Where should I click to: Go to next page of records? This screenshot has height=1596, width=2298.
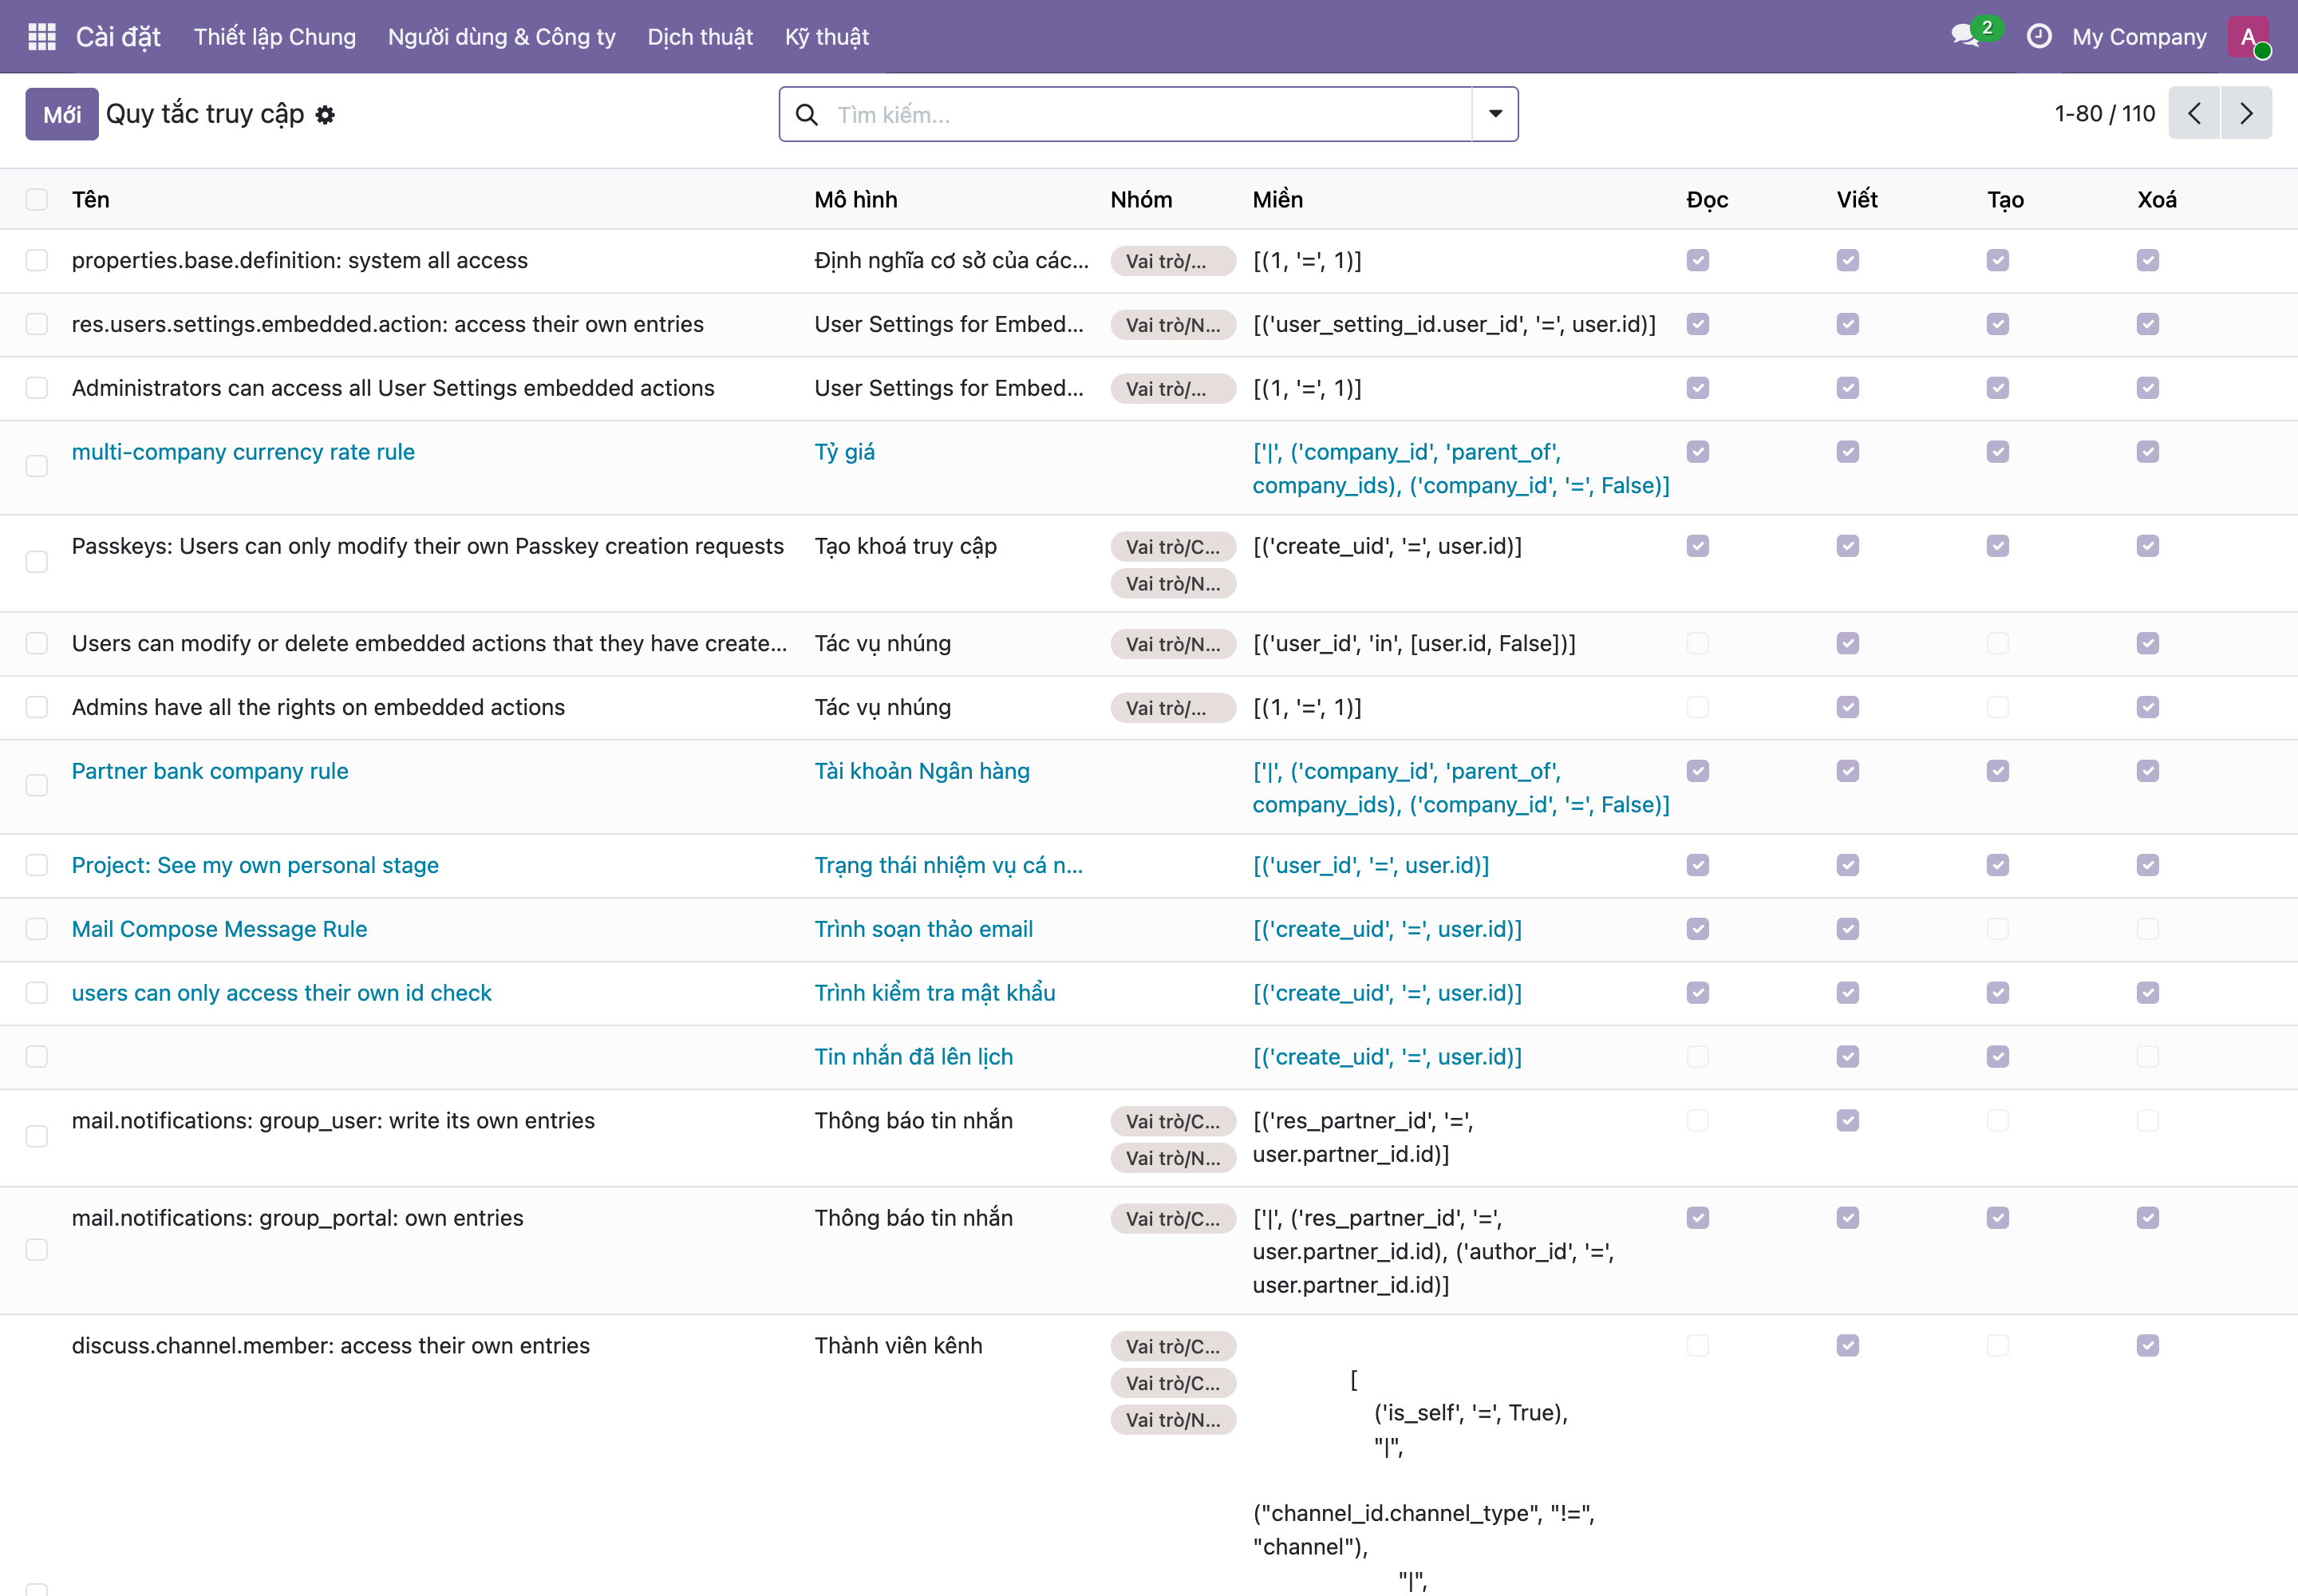pos(2247,113)
